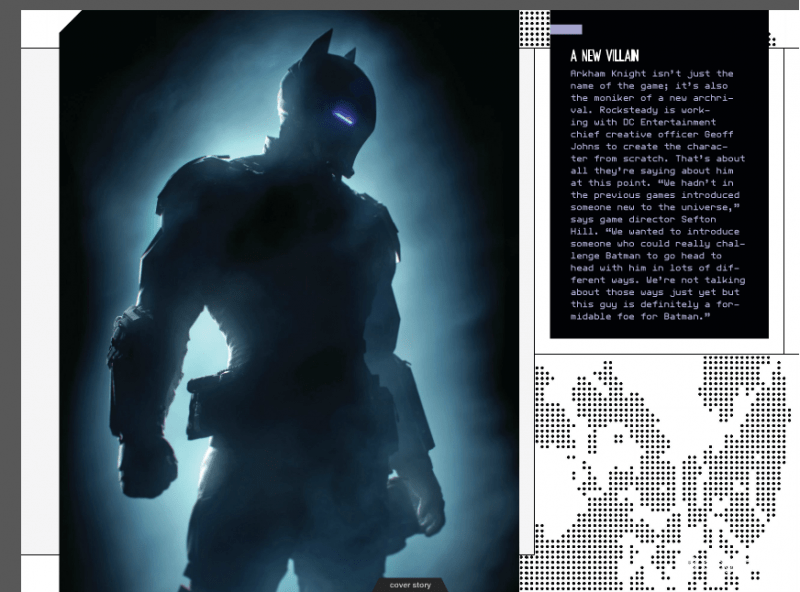Click the Arkham Knight's clenched fist
Screen dimensions: 800x592
[x=147, y=464]
